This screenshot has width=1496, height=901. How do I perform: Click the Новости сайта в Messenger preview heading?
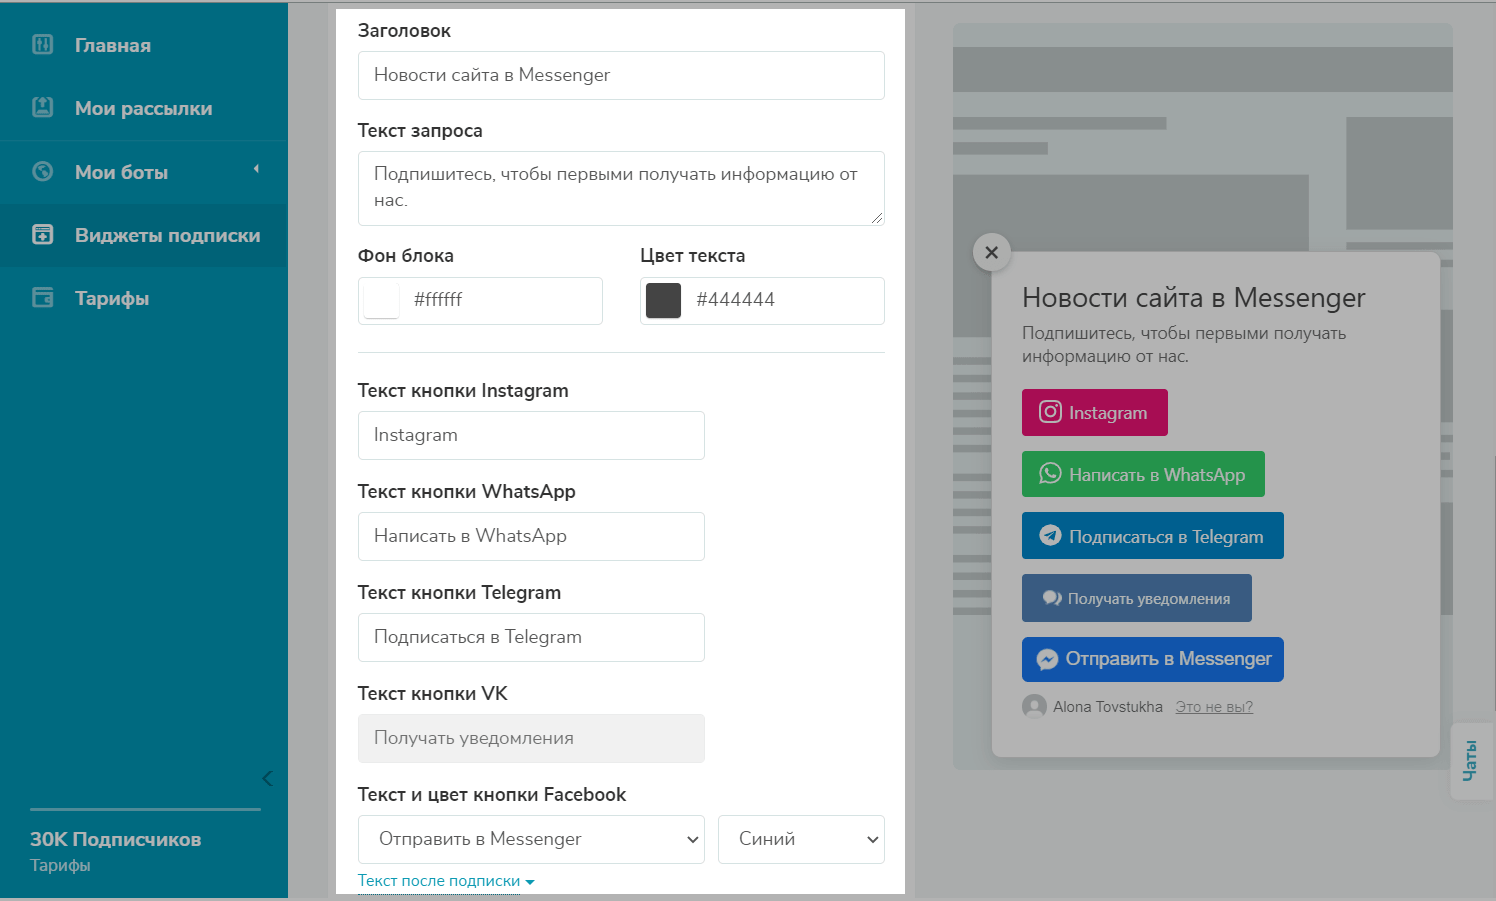click(x=1193, y=298)
